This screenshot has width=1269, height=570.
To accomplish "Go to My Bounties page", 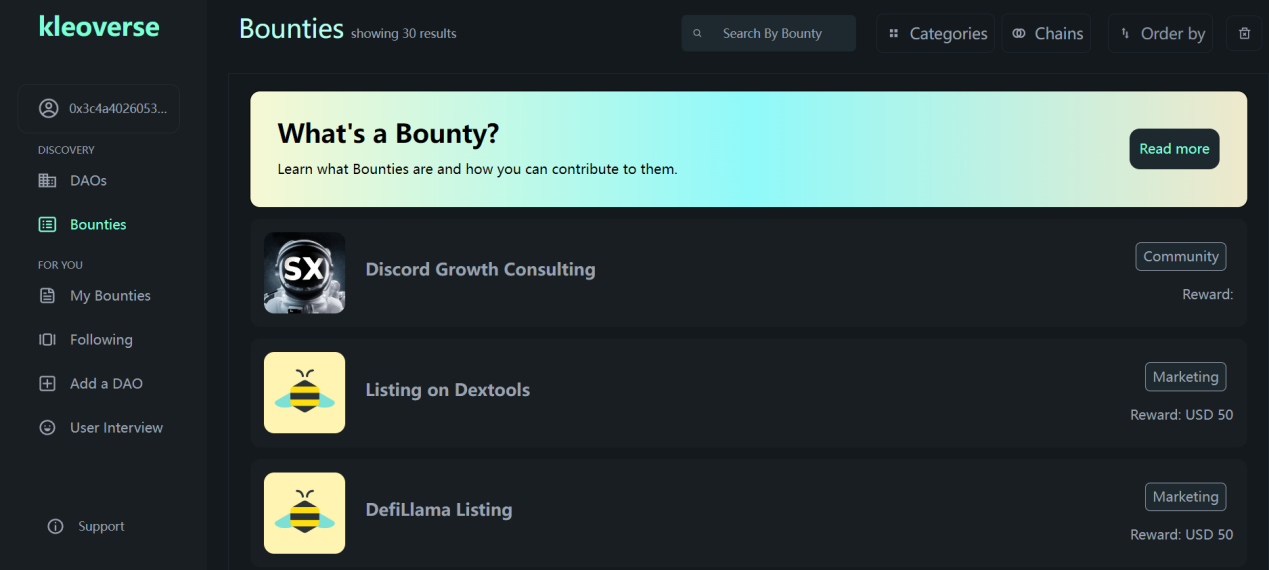I will [x=110, y=296].
